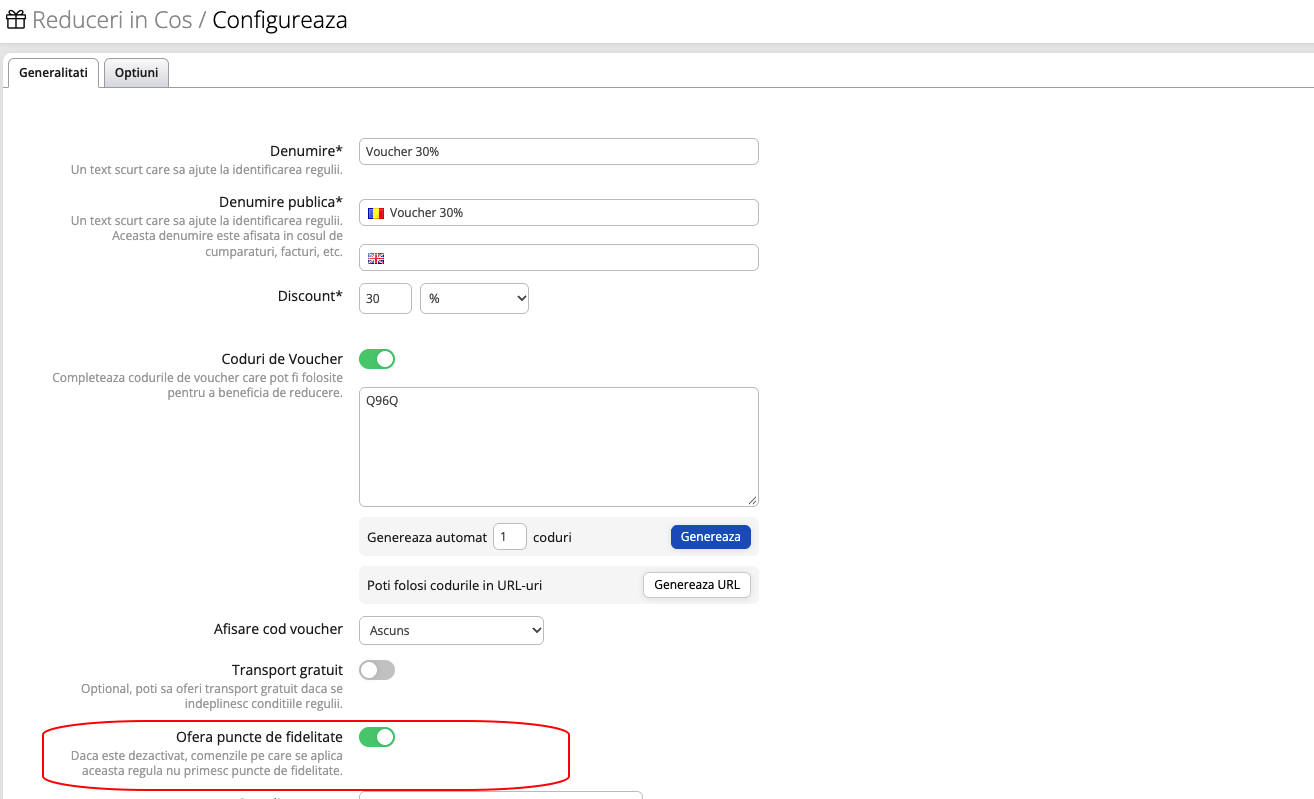Click the Denumire field containing Voucher 30%
Viewport: 1314px width, 799px height.
(x=559, y=151)
